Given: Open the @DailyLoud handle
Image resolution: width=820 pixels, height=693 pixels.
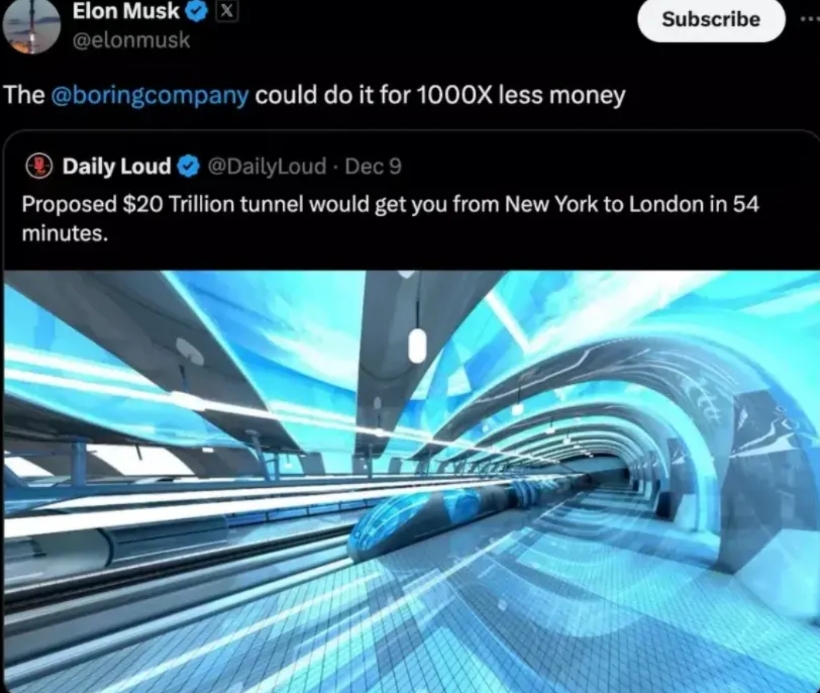Looking at the screenshot, I should pos(267,166).
